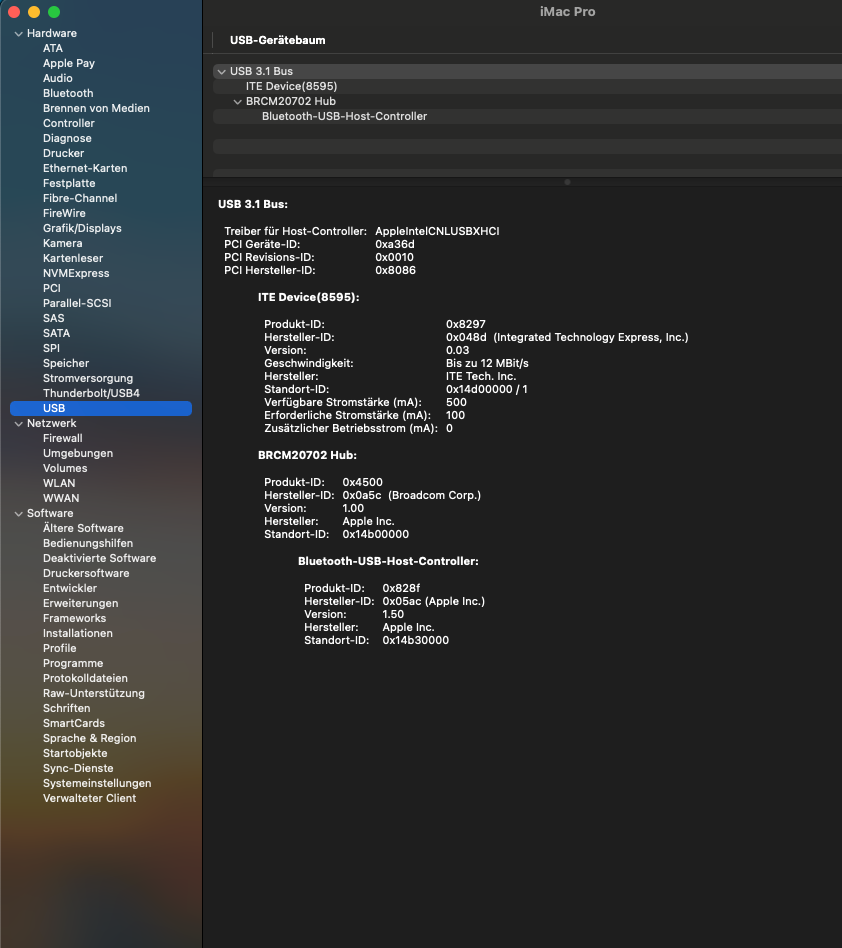Select Fibre-Channel in sidebar
Image resolution: width=842 pixels, height=948 pixels.
pyautogui.click(x=80, y=198)
